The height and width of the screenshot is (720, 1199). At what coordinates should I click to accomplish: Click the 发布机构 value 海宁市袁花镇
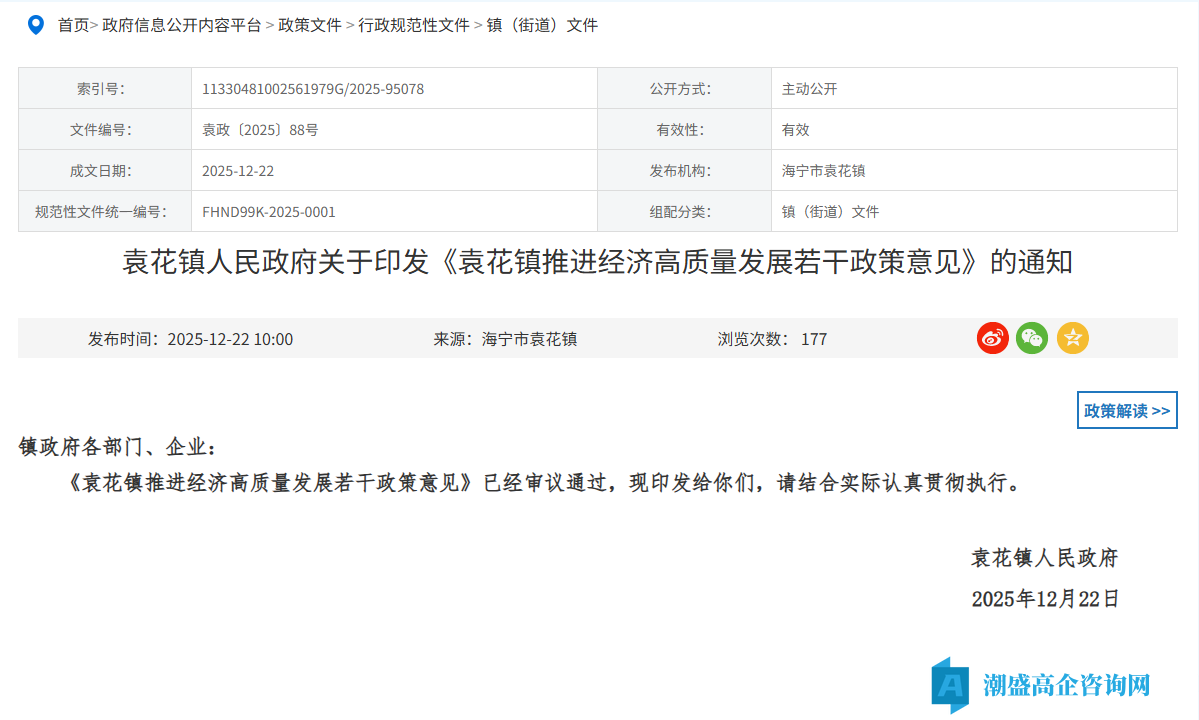(824, 170)
